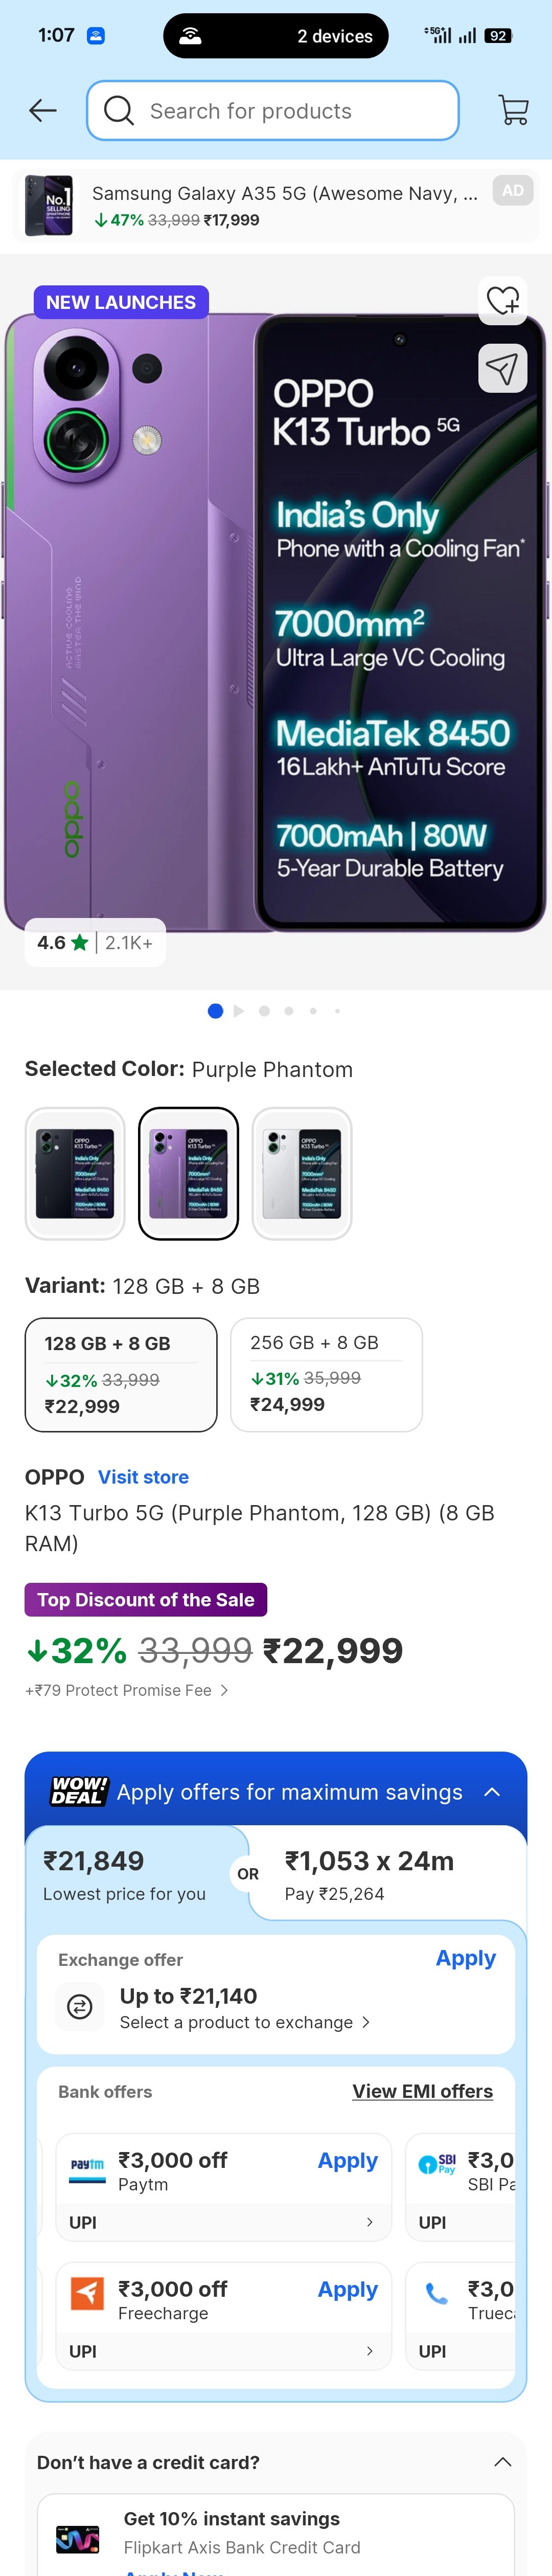Click the Search for products field
Image resolution: width=552 pixels, height=2576 pixels.
pyautogui.click(x=290, y=111)
